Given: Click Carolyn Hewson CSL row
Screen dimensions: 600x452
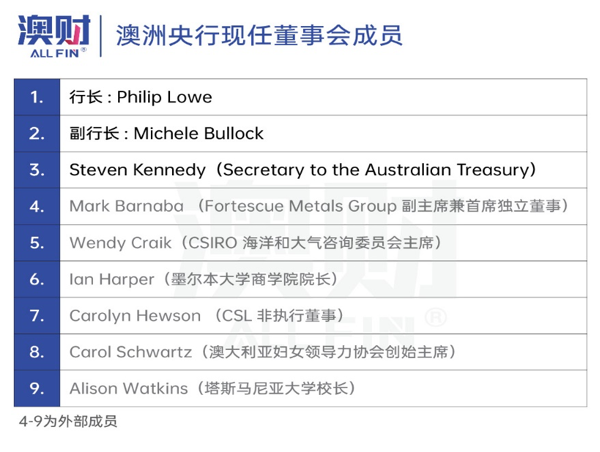Looking at the screenshot, I should coord(323,315).
